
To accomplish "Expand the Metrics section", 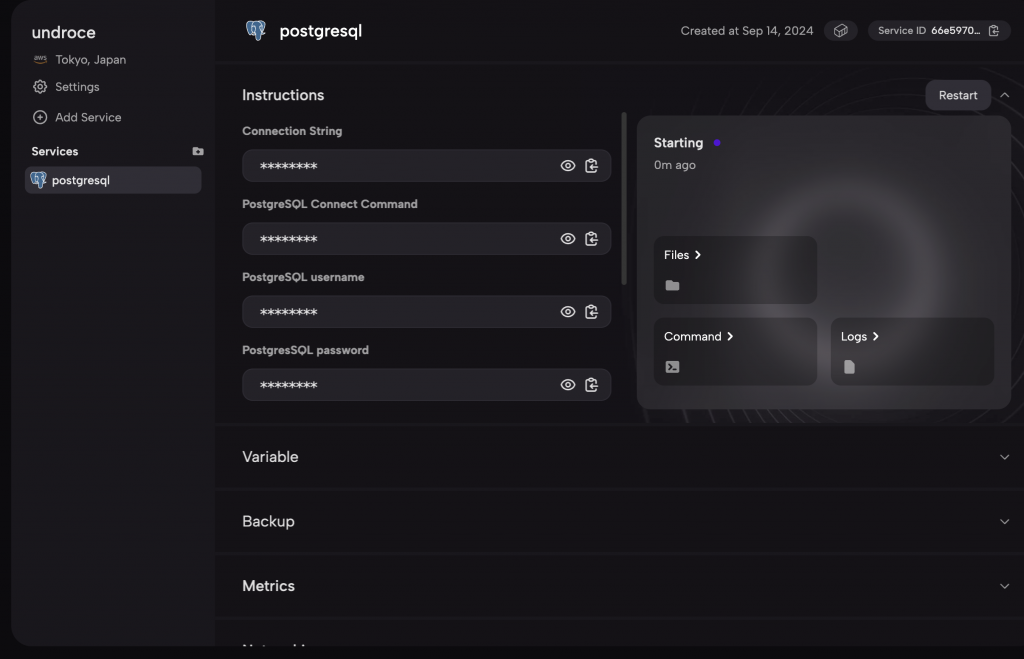I will point(1004,587).
